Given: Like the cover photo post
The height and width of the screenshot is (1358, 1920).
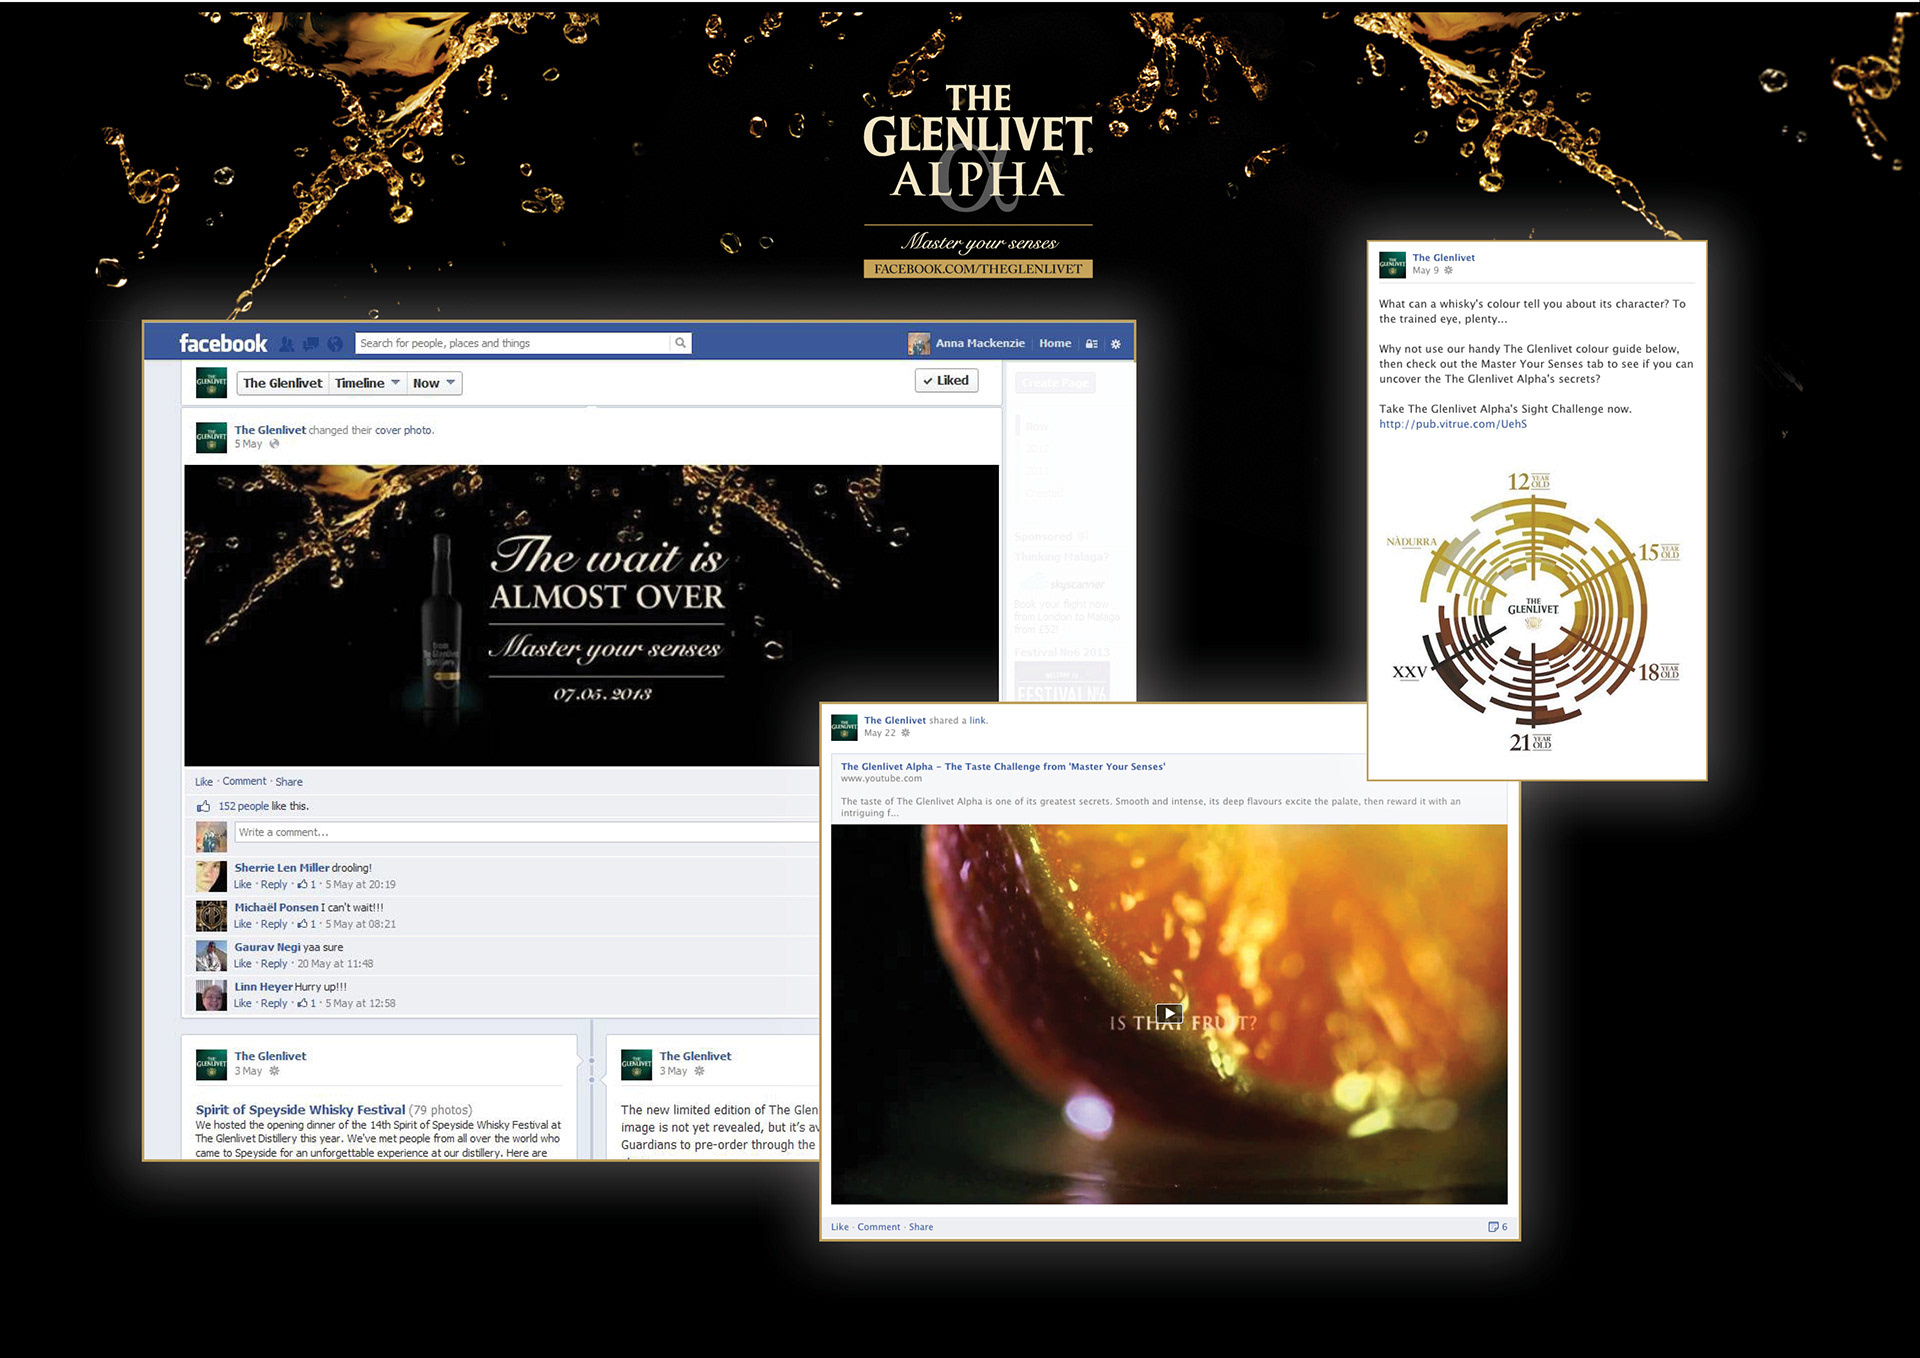Looking at the screenshot, I should (x=204, y=782).
